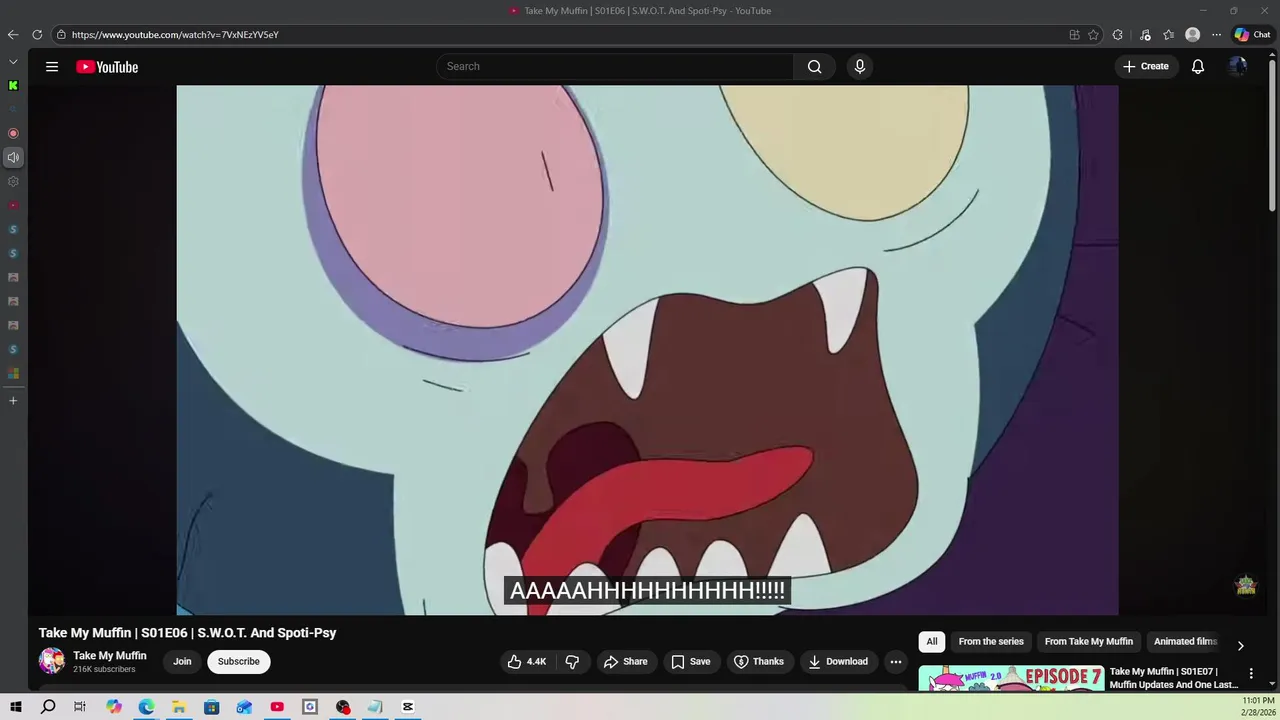The width and height of the screenshot is (1280, 720).
Task: Add page to favorites star icon
Action: (1093, 35)
